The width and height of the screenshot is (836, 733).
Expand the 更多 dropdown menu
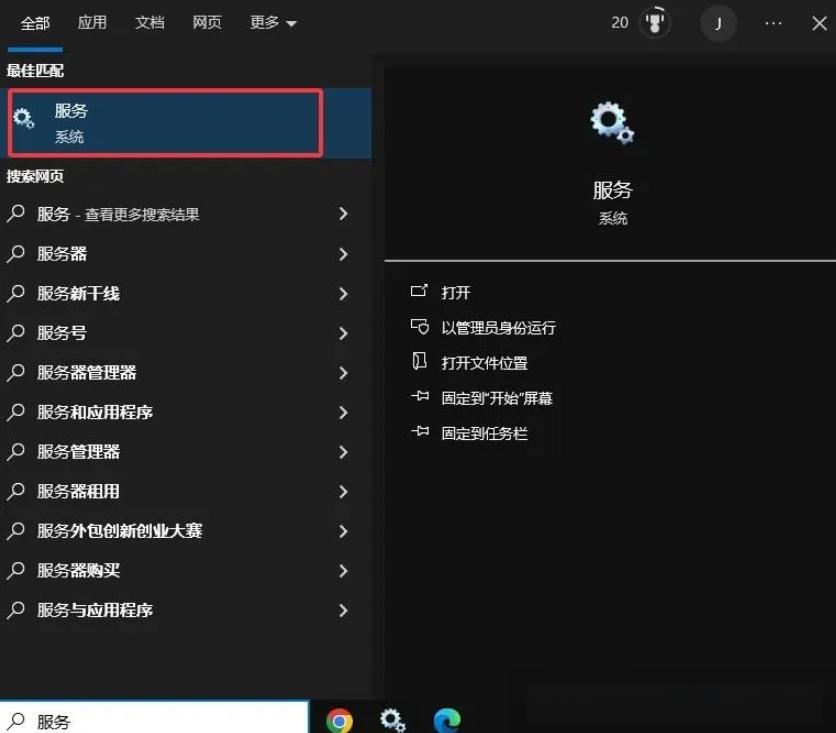pyautogui.click(x=271, y=22)
